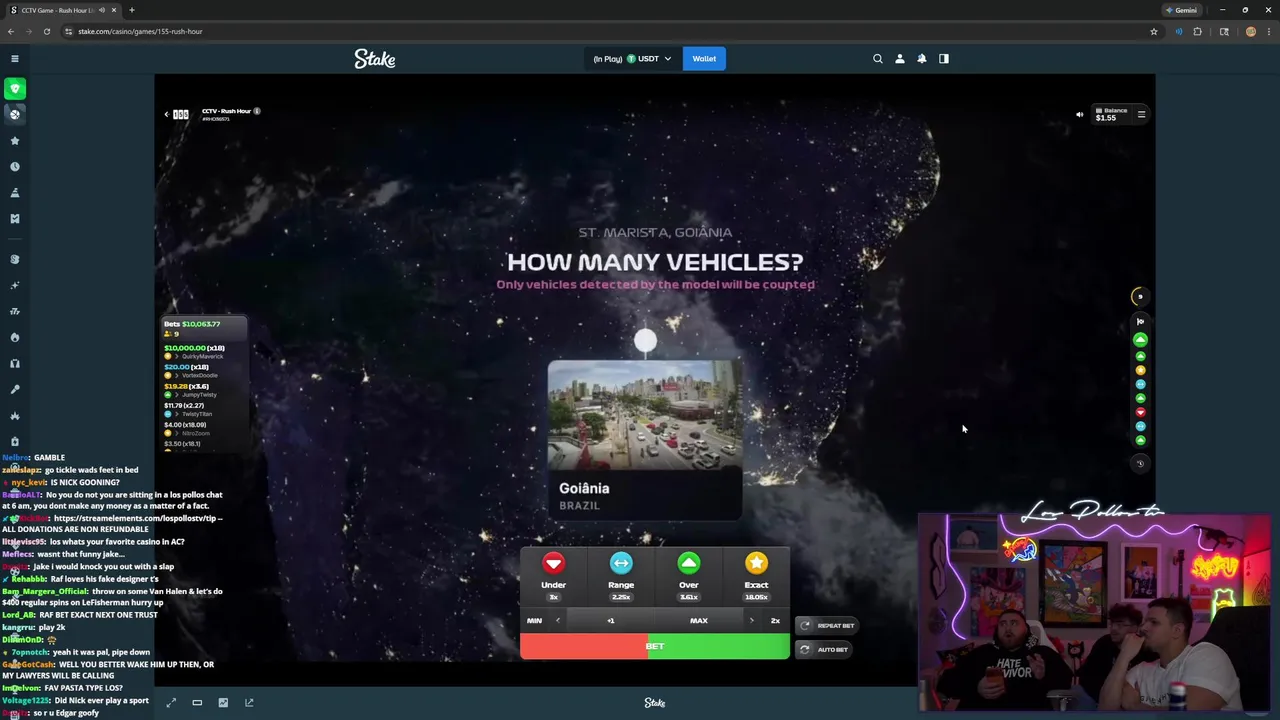Enter fullscreen mode for the game
Screen dimensions: 1280x720
[x=171, y=703]
